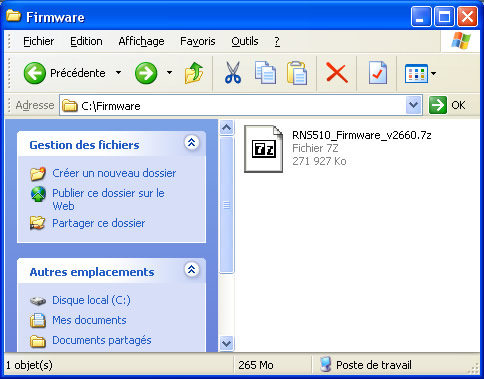
Task: Minimize the Firmware window
Action: point(421,16)
